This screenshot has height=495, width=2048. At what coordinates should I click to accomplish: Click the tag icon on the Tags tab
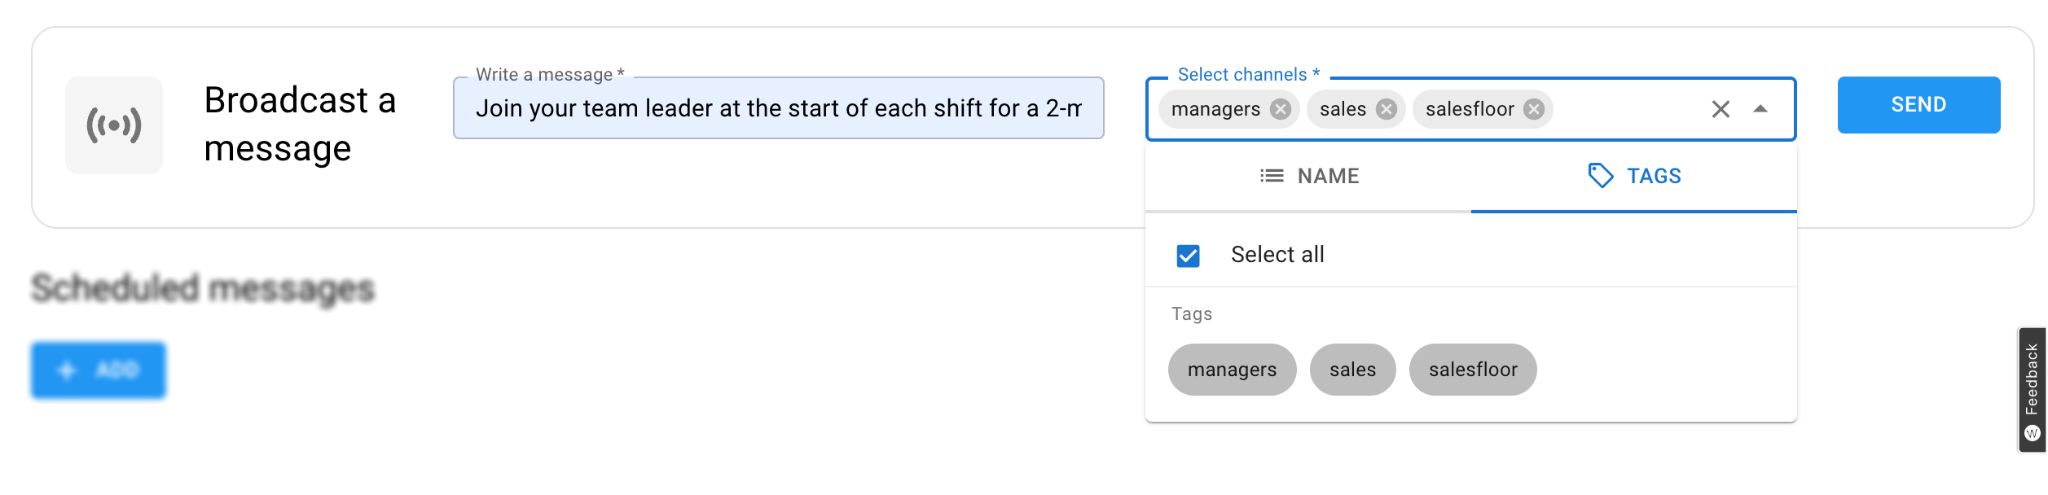pos(1600,176)
